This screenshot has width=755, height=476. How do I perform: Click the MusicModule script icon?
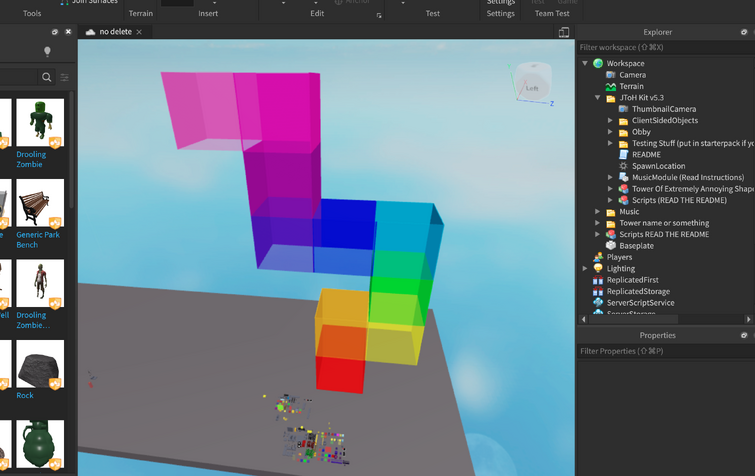pos(624,177)
